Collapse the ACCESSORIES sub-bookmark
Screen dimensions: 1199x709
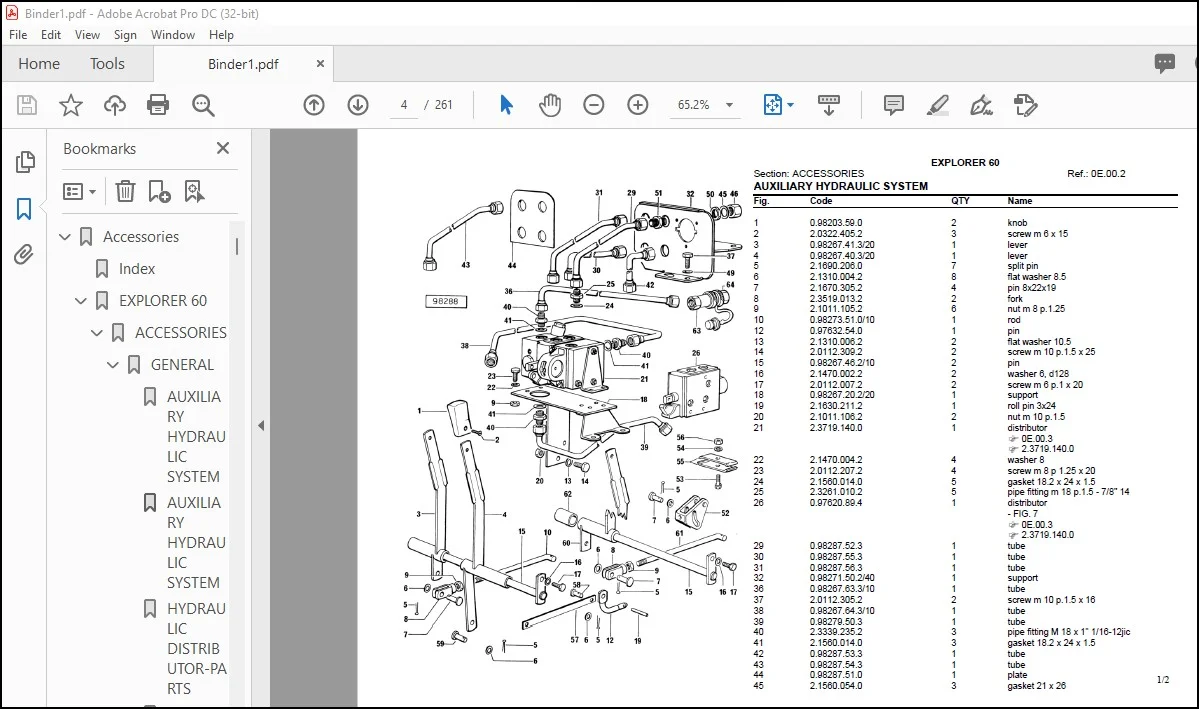click(x=96, y=333)
